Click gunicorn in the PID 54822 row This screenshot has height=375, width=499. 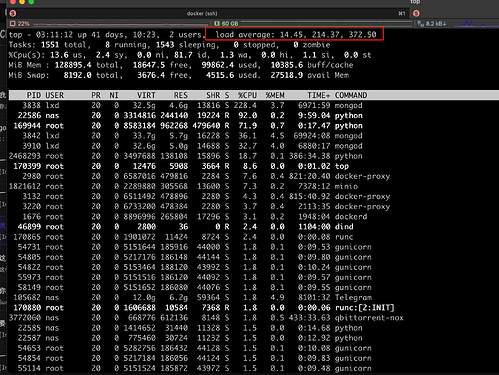[353, 267]
